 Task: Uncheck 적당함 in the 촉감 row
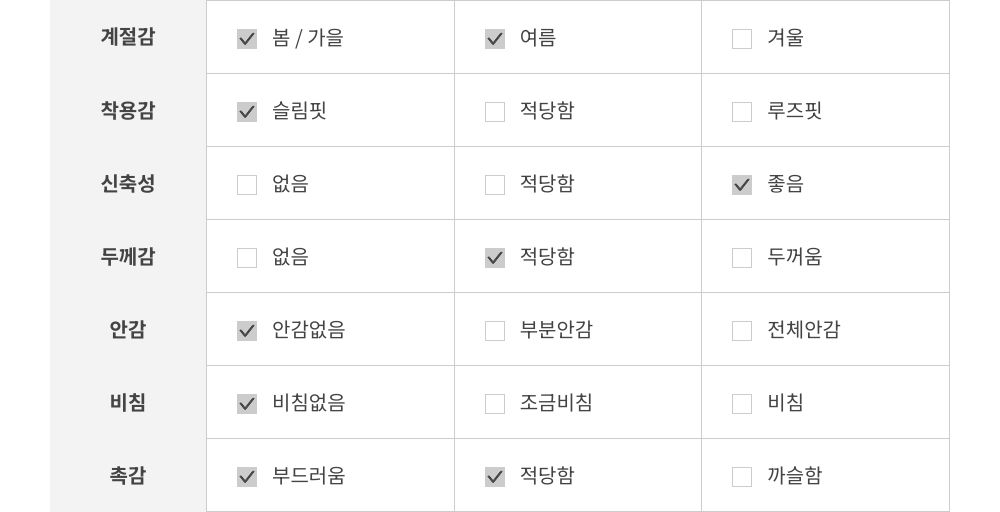(x=495, y=477)
